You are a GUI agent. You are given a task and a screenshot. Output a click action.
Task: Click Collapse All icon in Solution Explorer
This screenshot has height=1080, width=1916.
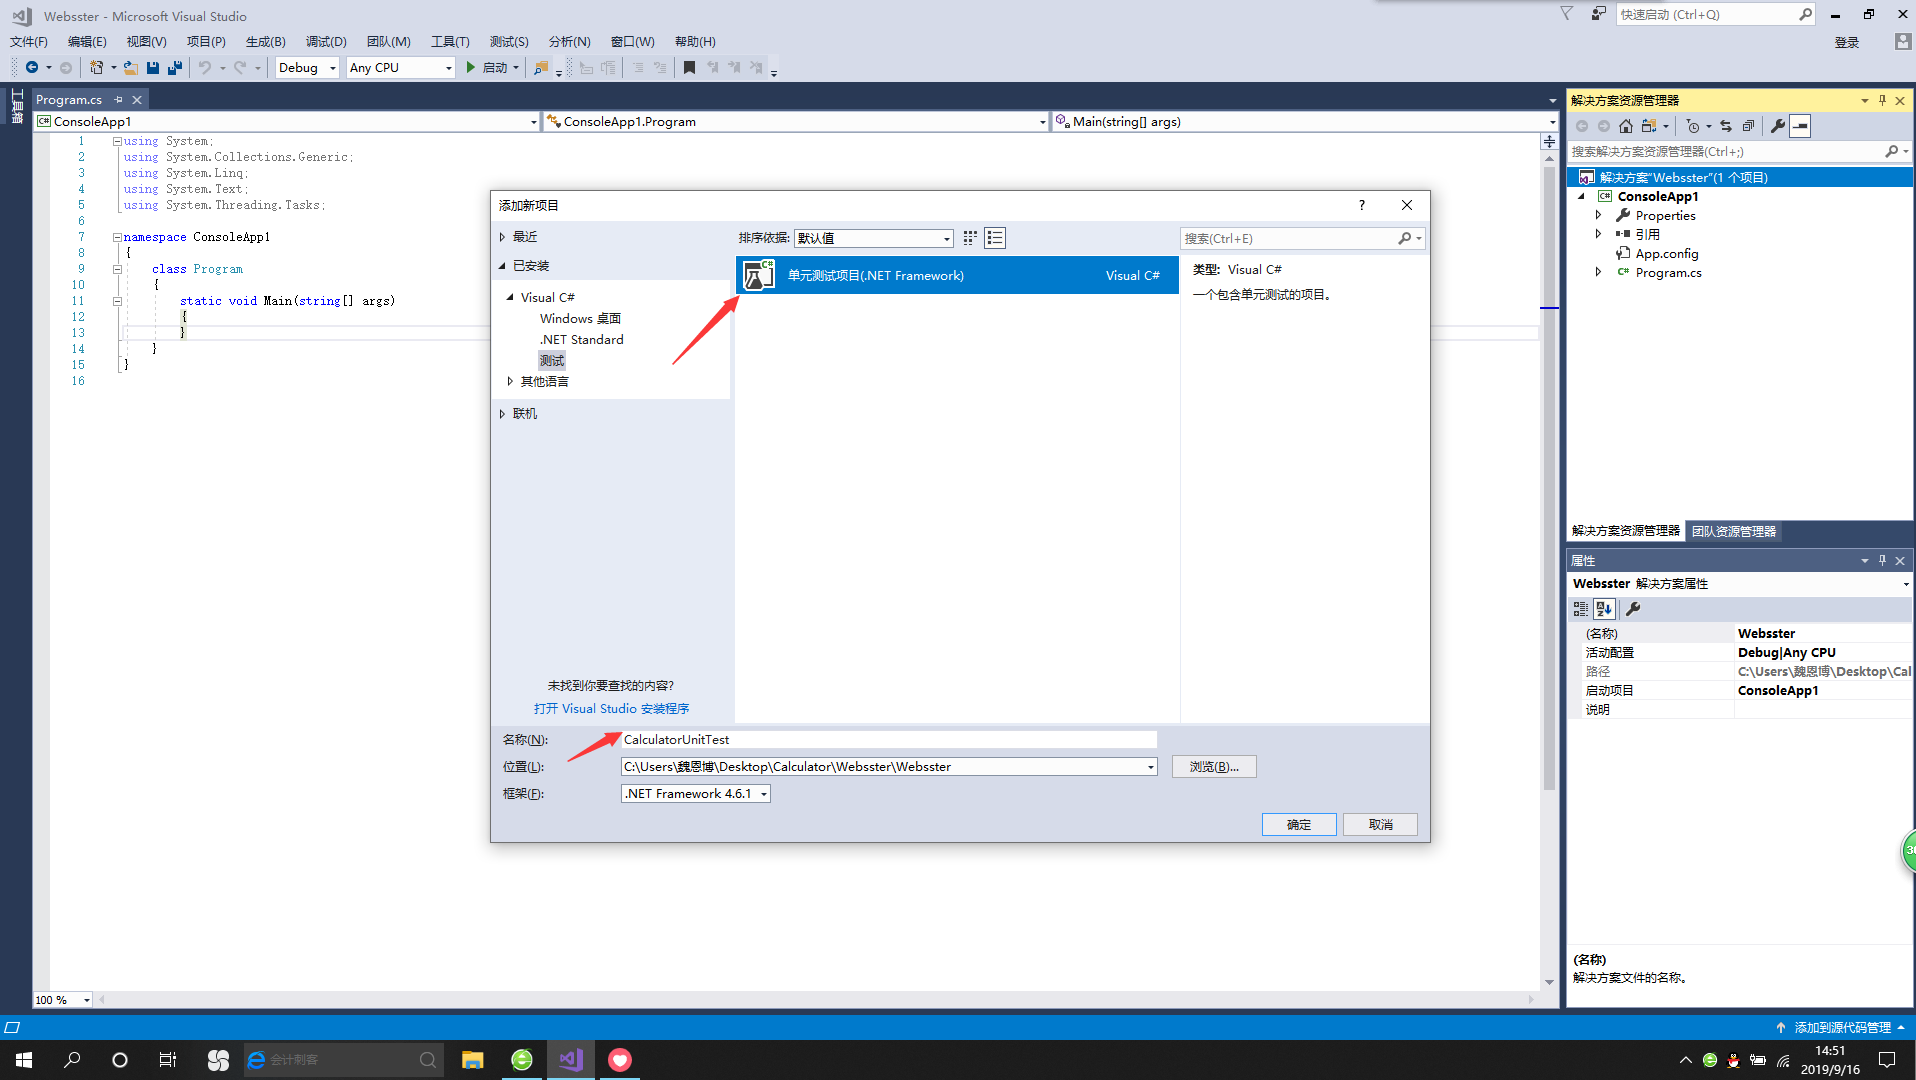pyautogui.click(x=1748, y=126)
